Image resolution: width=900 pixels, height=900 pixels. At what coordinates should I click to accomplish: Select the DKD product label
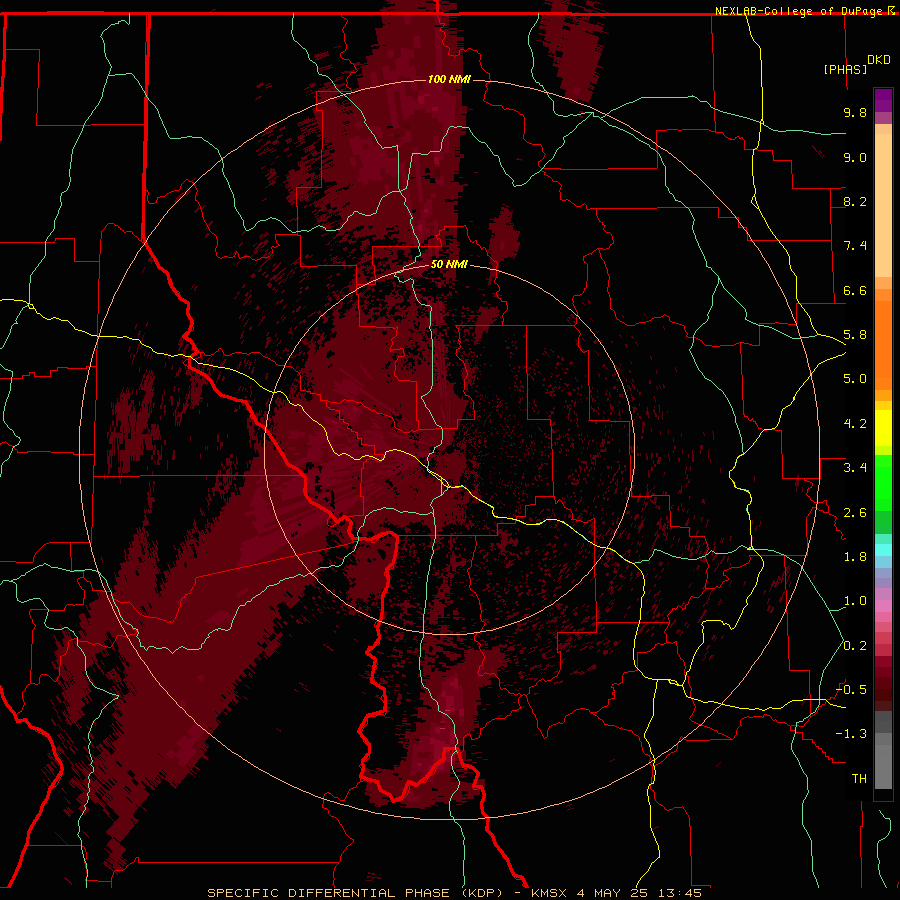[x=879, y=60]
